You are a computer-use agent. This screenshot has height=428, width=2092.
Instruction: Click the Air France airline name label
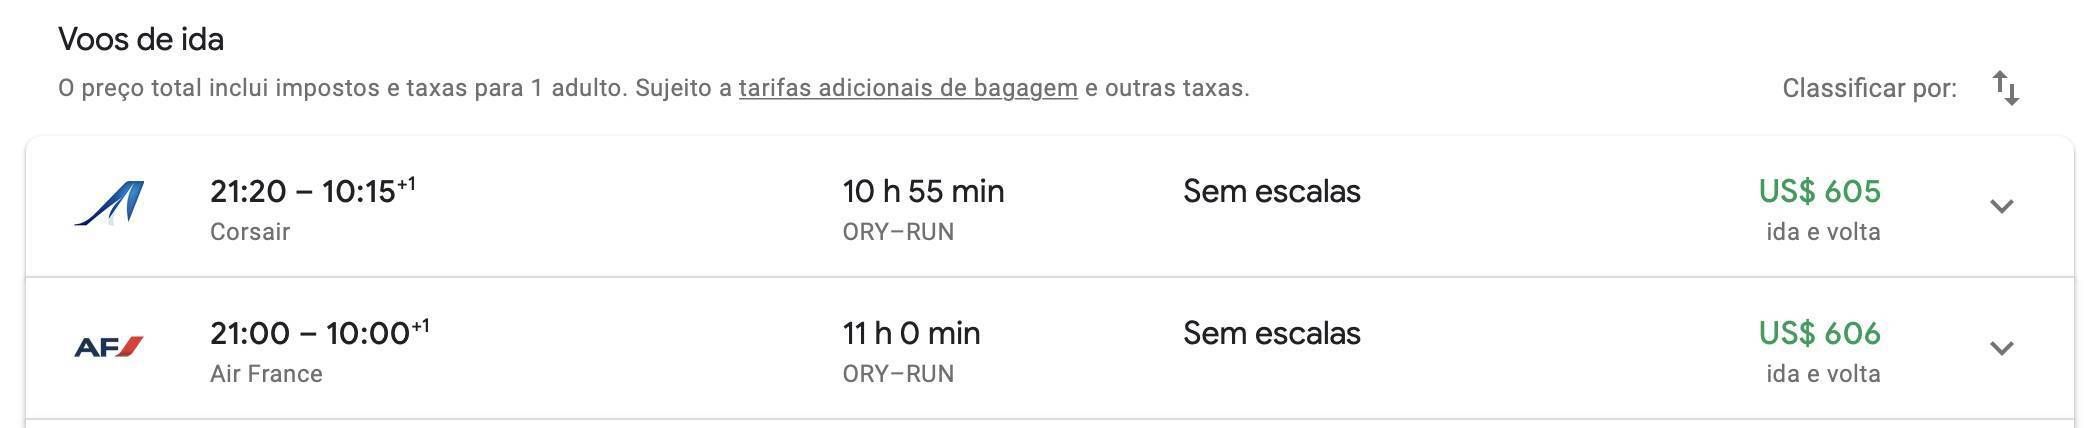point(266,374)
